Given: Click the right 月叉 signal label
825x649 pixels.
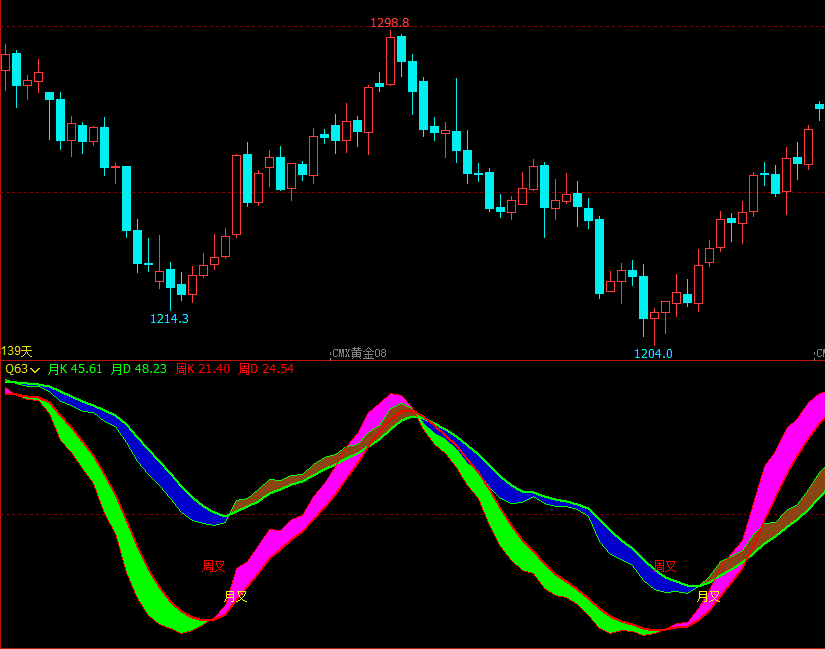Looking at the screenshot, I should (x=709, y=596).
